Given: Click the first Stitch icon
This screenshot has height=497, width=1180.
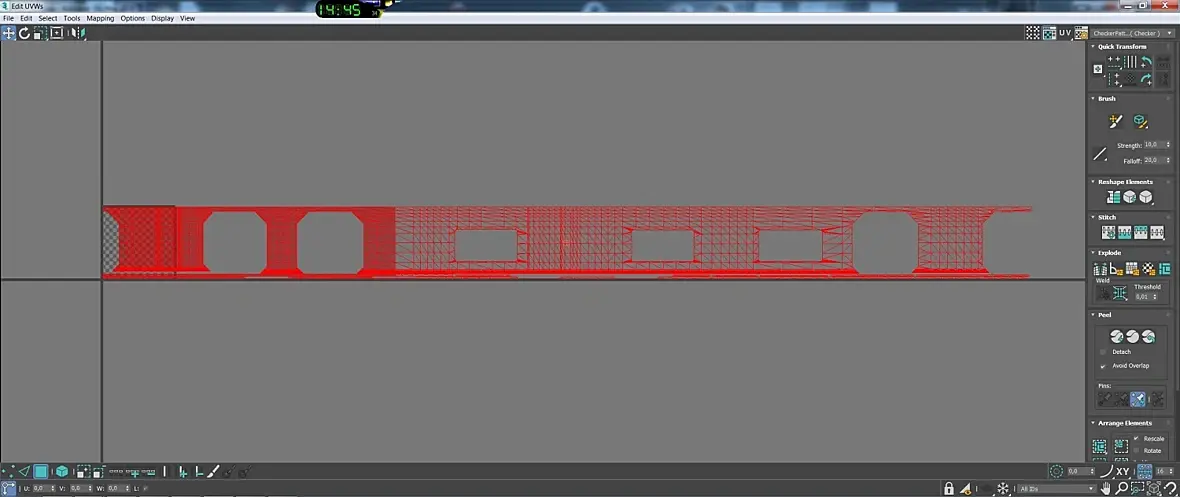Looking at the screenshot, I should pyautogui.click(x=1109, y=233).
